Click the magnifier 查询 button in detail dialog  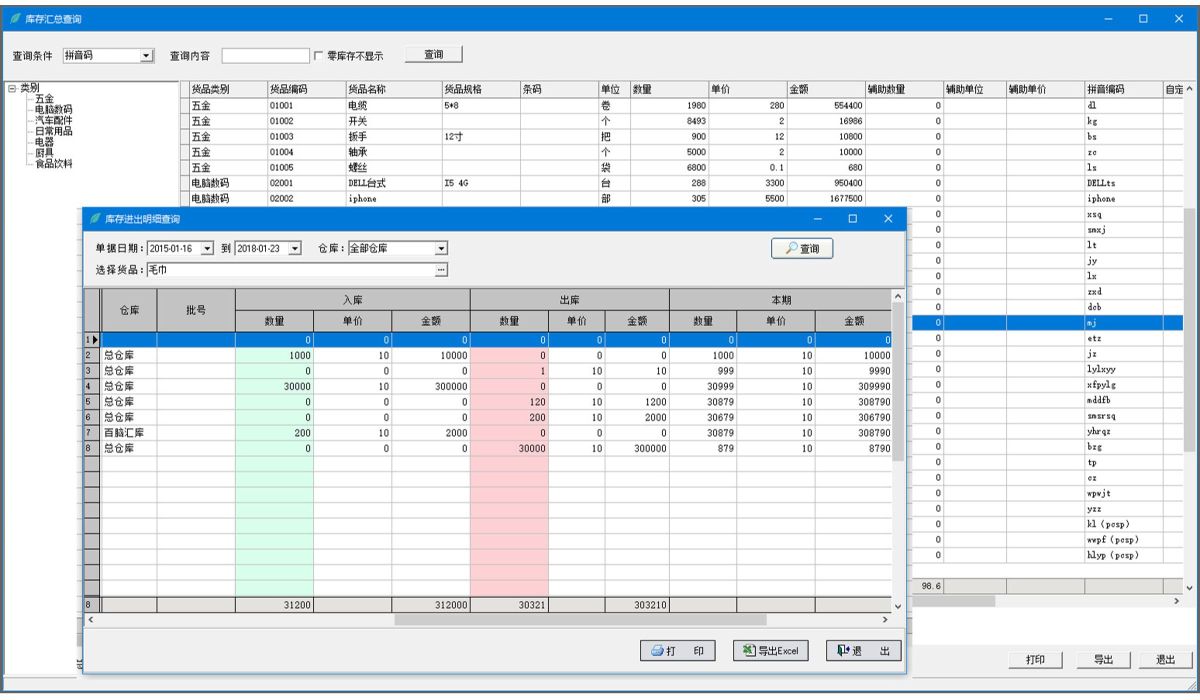(802, 249)
